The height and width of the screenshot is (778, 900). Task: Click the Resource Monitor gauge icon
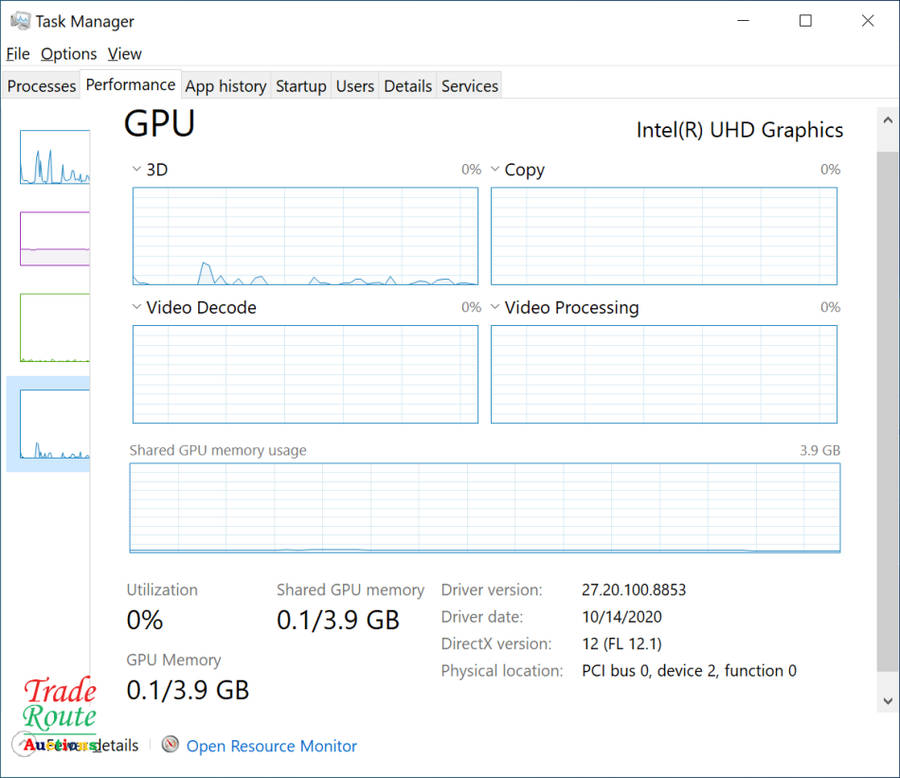click(x=170, y=745)
